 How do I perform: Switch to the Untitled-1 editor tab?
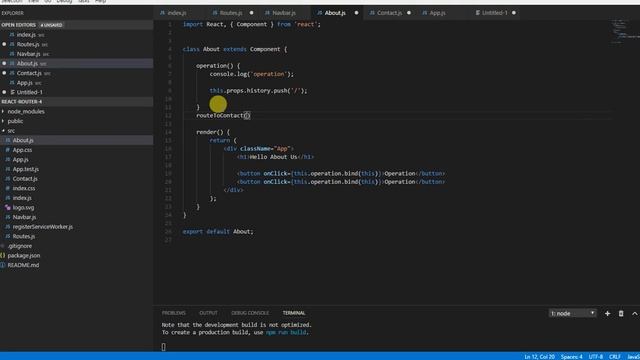(494, 13)
